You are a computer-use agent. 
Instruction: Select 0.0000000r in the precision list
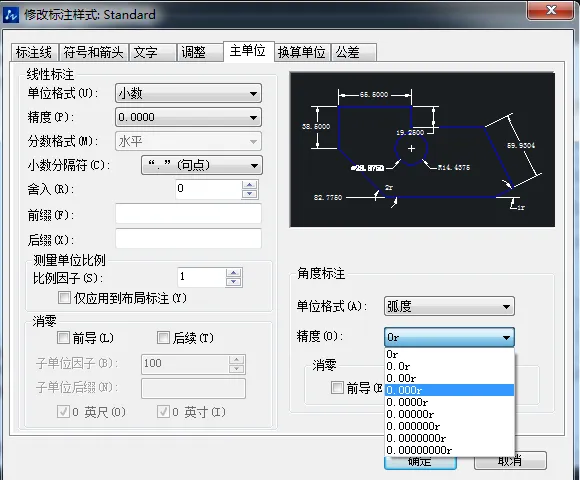click(449, 438)
